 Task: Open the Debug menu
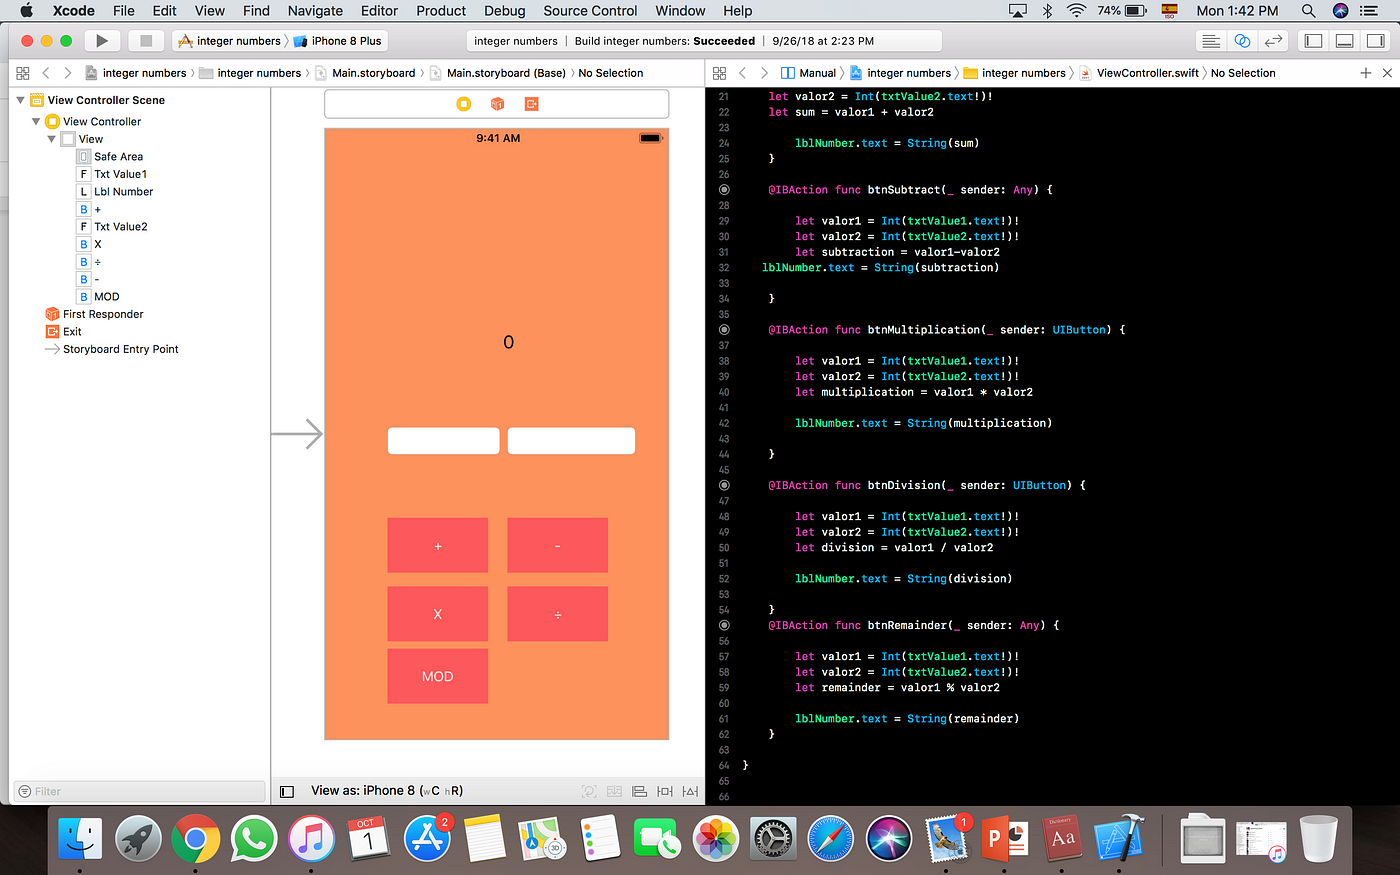coord(504,11)
